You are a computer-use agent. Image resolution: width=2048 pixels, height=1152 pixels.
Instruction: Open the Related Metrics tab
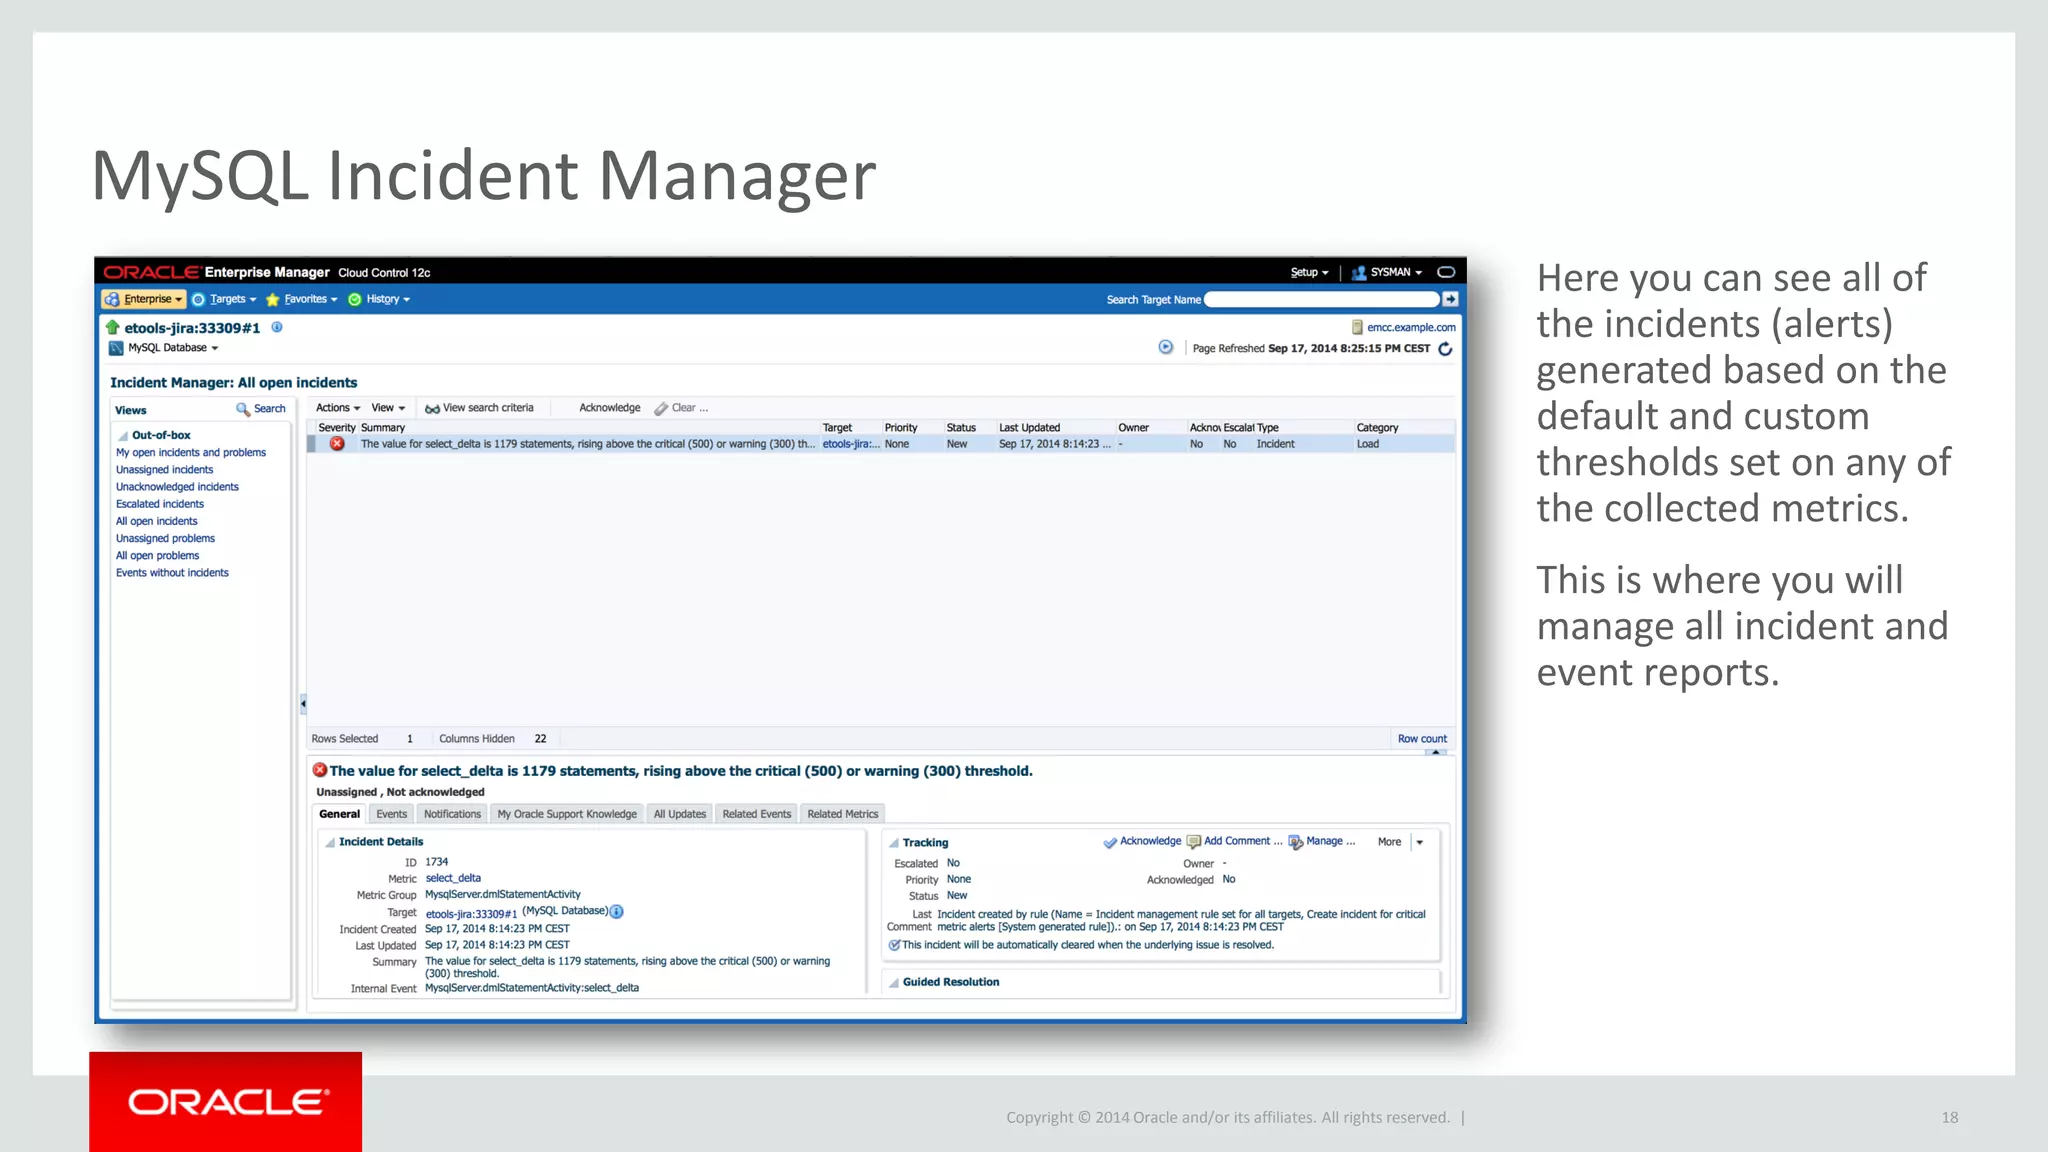pos(842,814)
